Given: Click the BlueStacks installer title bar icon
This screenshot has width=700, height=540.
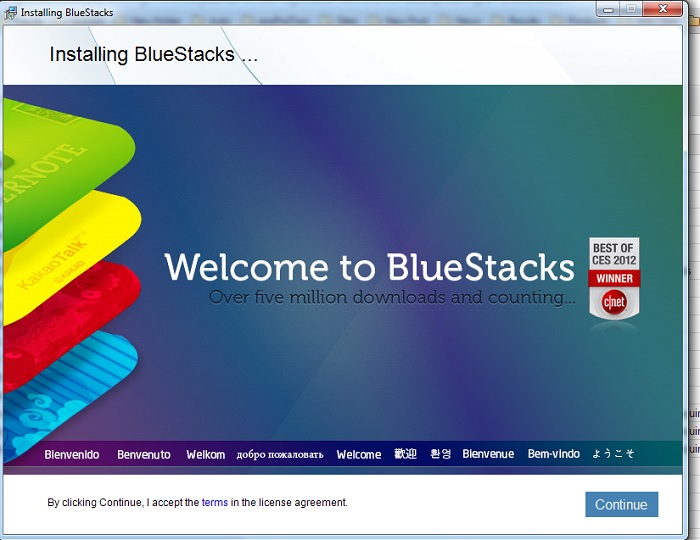Looking at the screenshot, I should (x=10, y=12).
